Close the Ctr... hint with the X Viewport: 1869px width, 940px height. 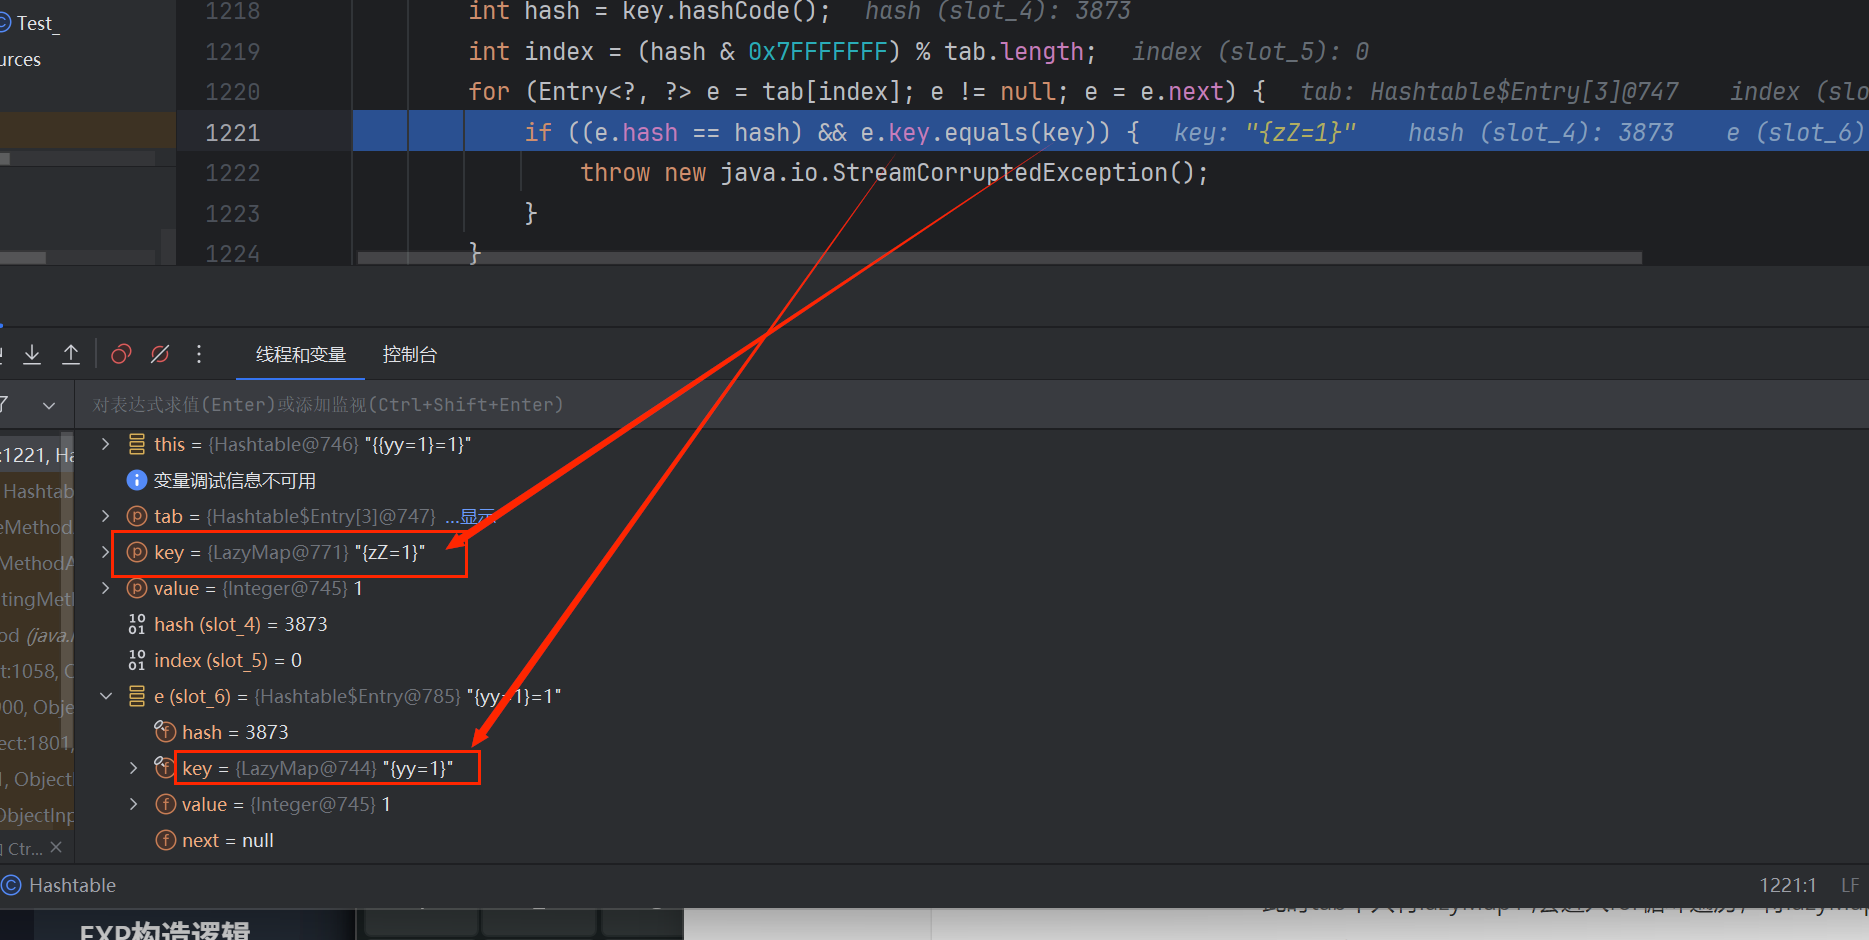pyautogui.click(x=56, y=848)
